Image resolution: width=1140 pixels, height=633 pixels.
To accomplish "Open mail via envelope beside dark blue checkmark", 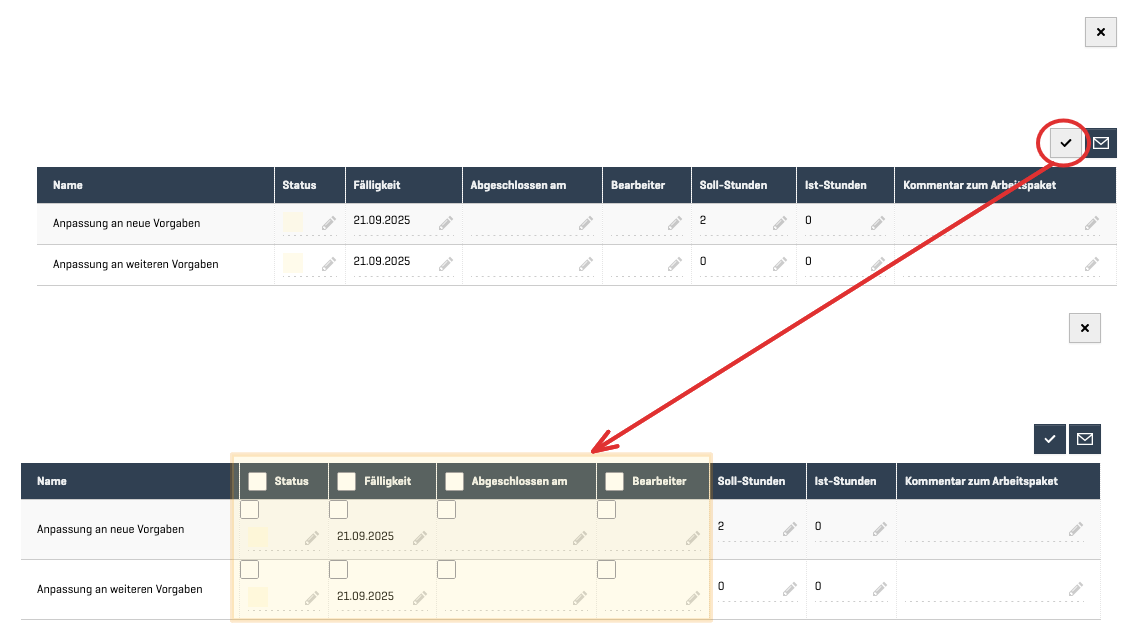I will click(1085, 439).
